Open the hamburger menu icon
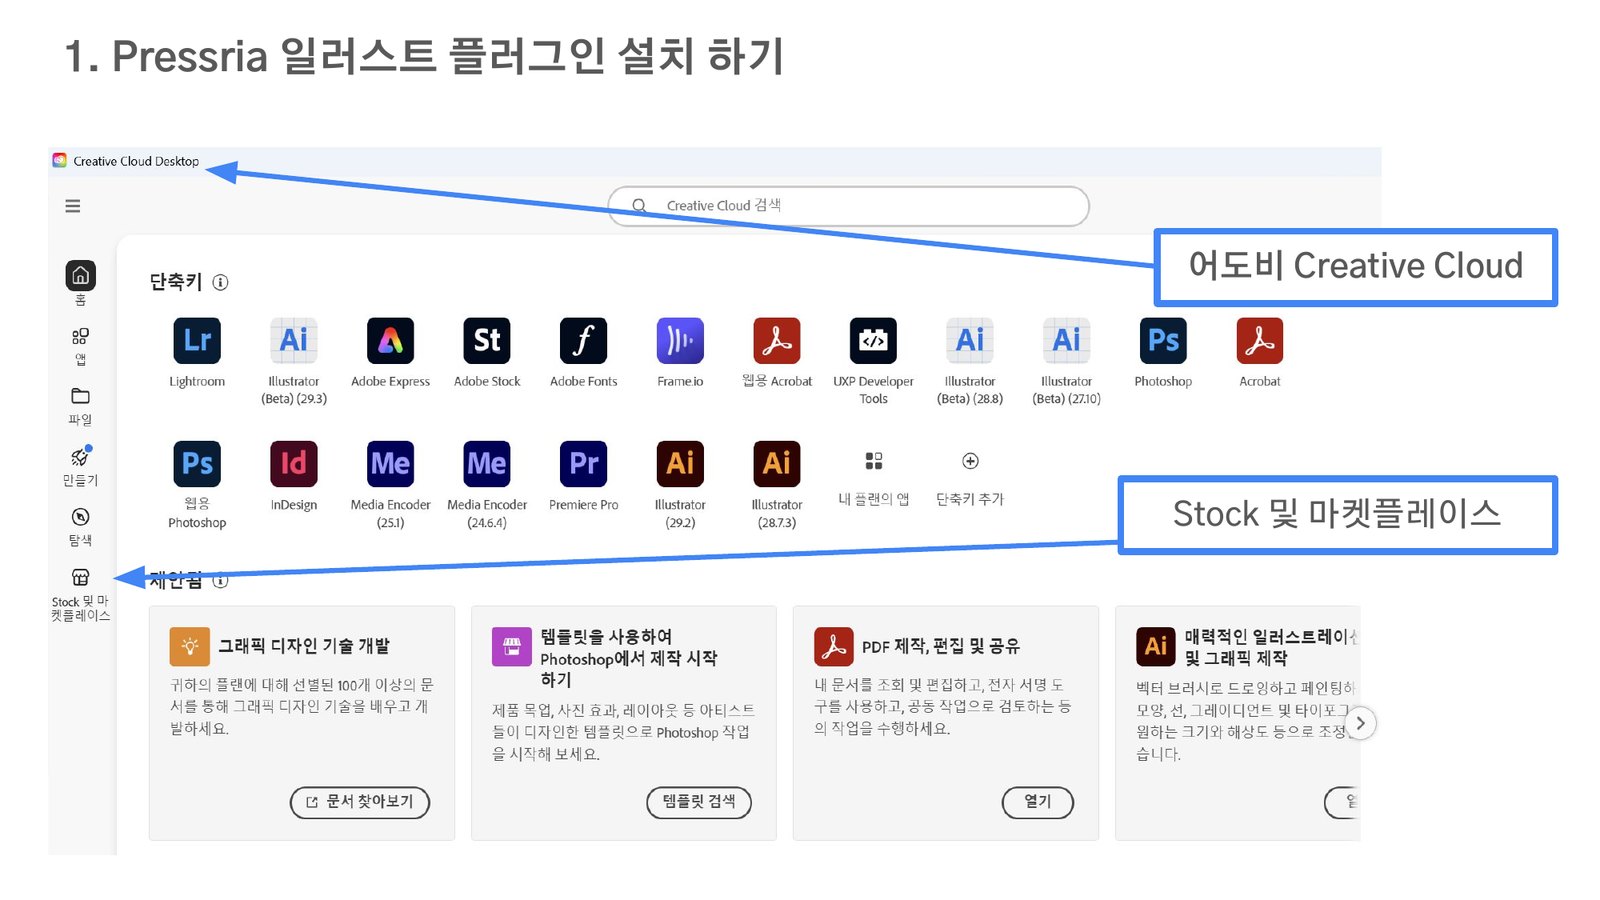Viewport: 1600px width, 900px height. coord(73,206)
